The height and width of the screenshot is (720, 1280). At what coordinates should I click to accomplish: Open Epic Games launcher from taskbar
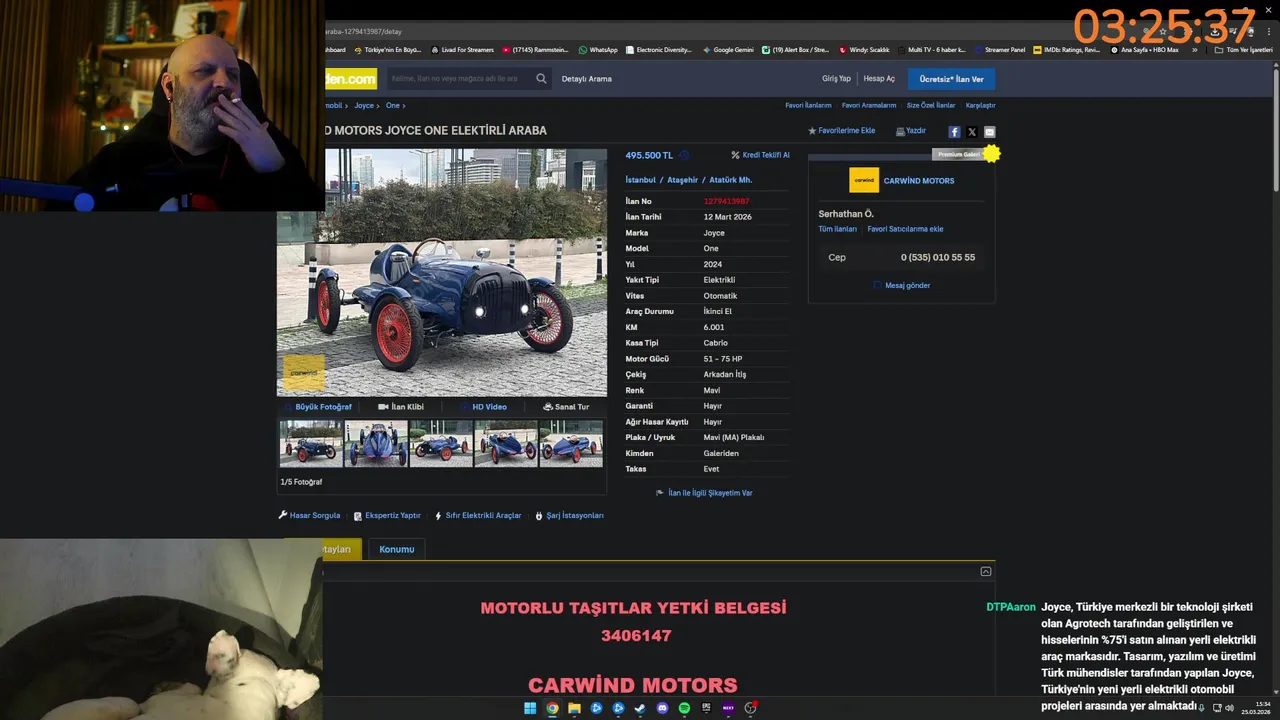click(706, 708)
